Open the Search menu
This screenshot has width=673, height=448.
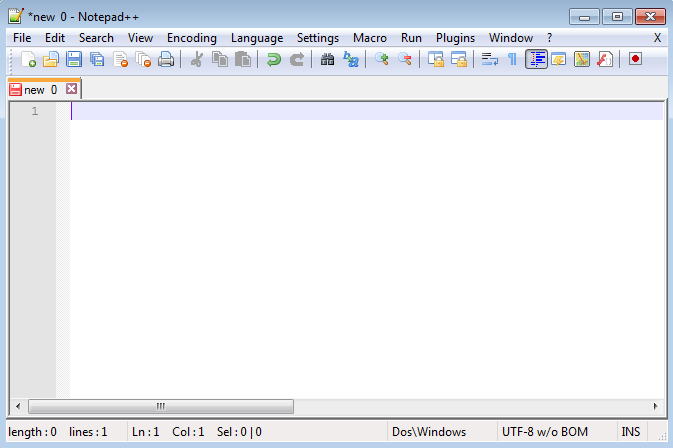[96, 38]
